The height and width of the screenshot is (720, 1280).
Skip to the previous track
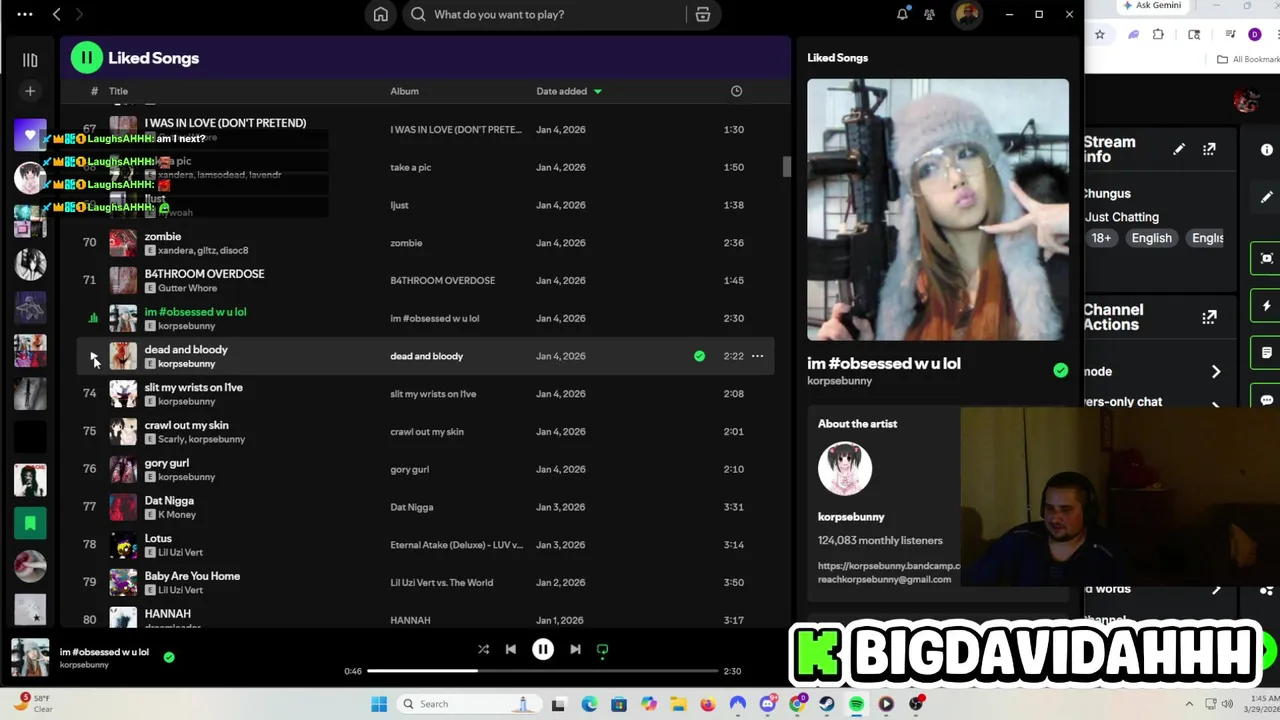pyautogui.click(x=511, y=649)
